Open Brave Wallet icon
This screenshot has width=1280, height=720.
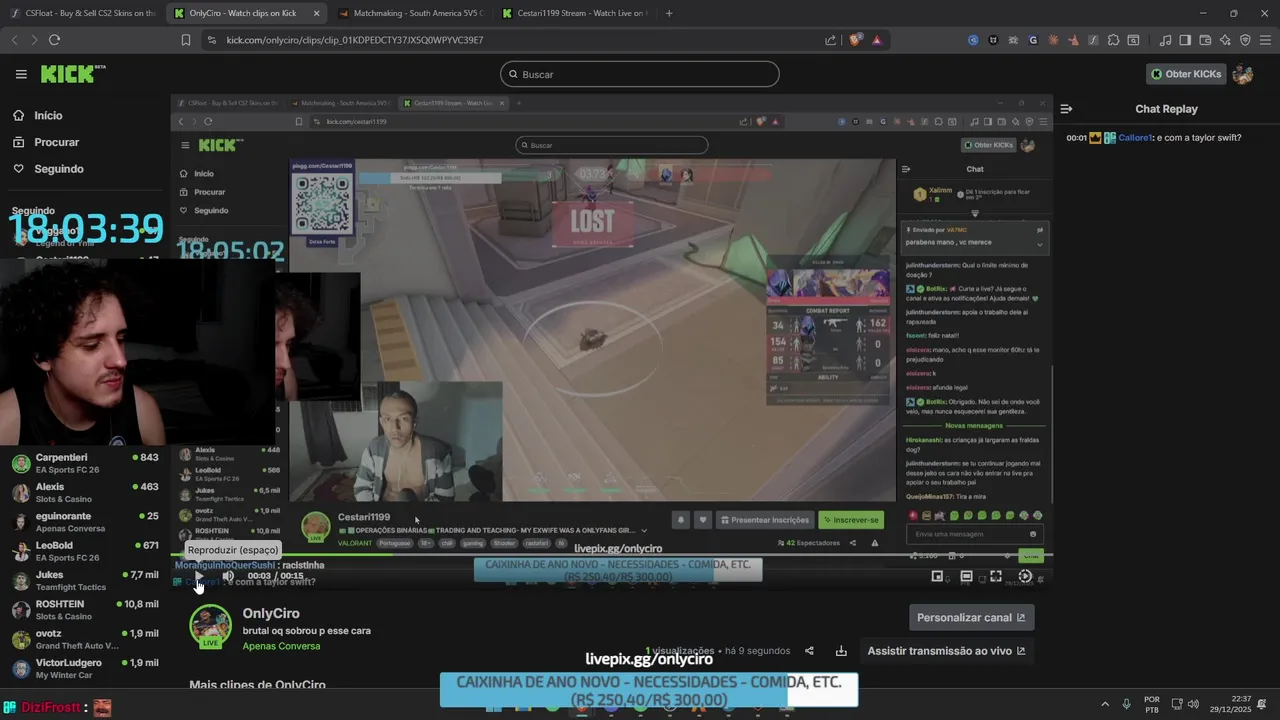pos(1205,40)
